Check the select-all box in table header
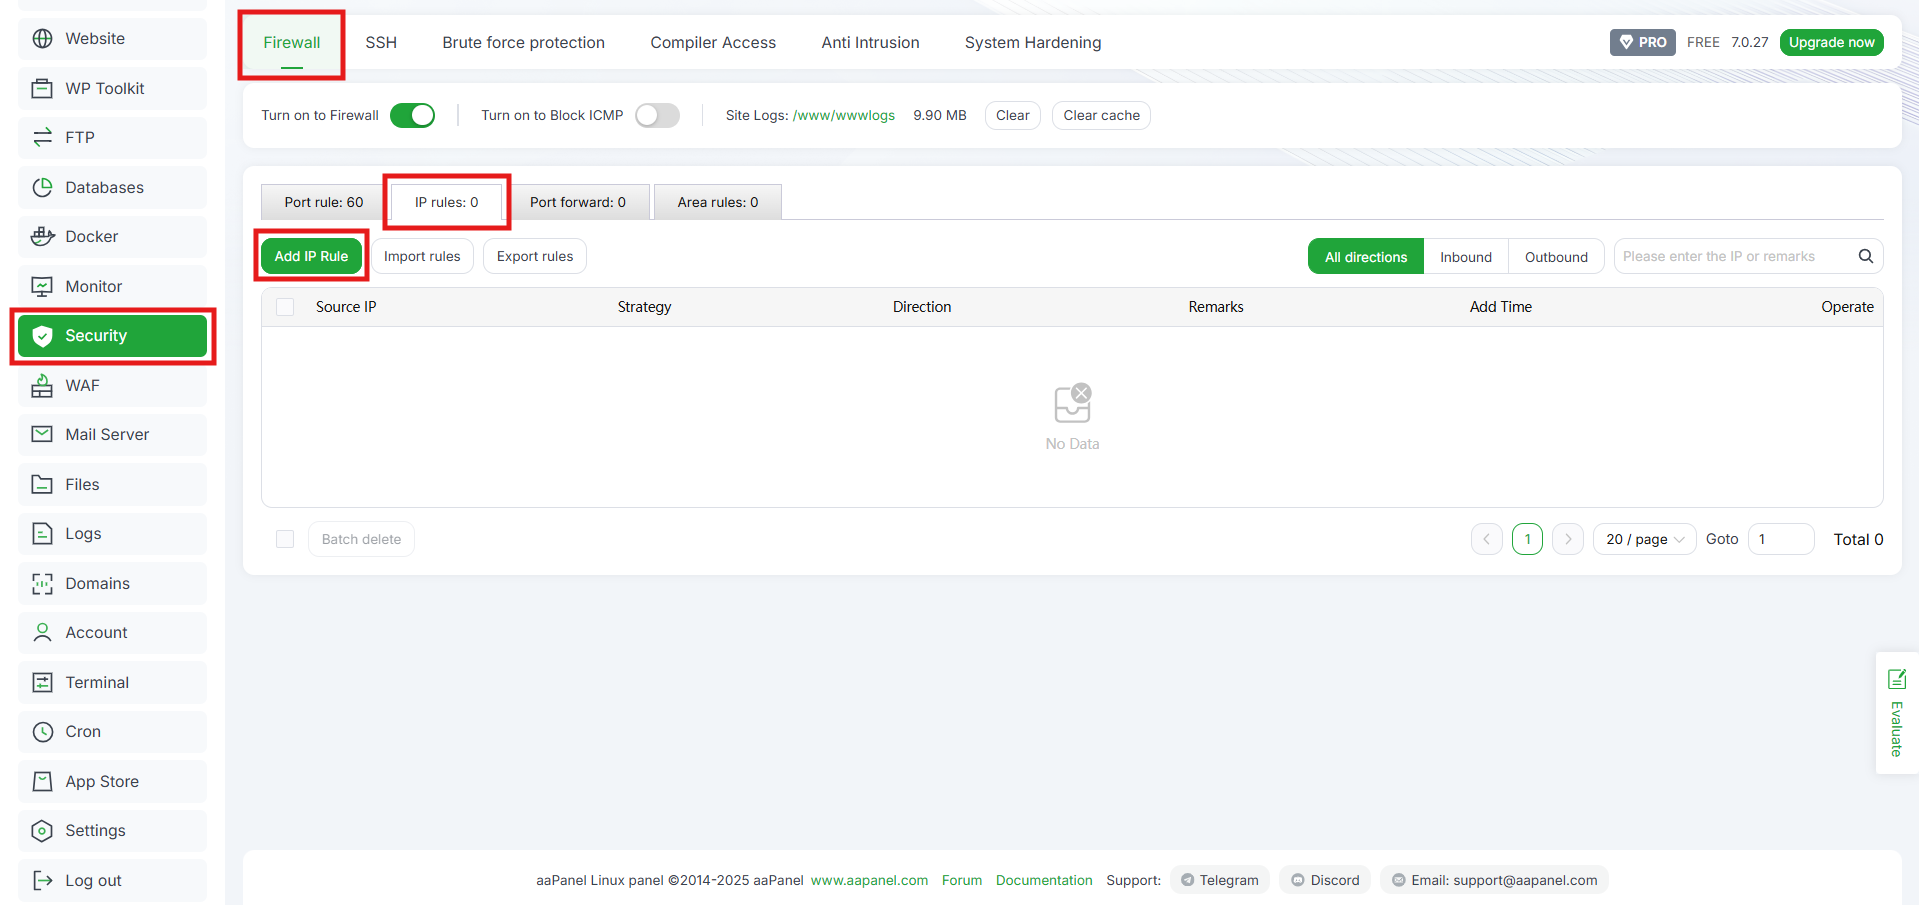This screenshot has height=905, width=1919. (x=285, y=307)
